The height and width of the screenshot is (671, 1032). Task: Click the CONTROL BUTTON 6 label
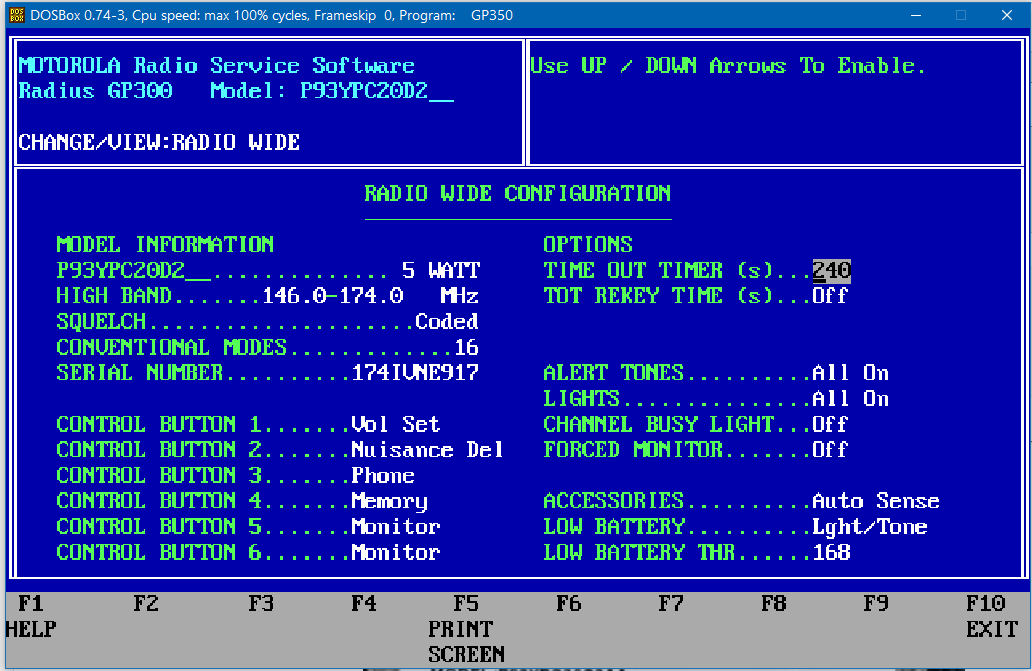point(159,553)
